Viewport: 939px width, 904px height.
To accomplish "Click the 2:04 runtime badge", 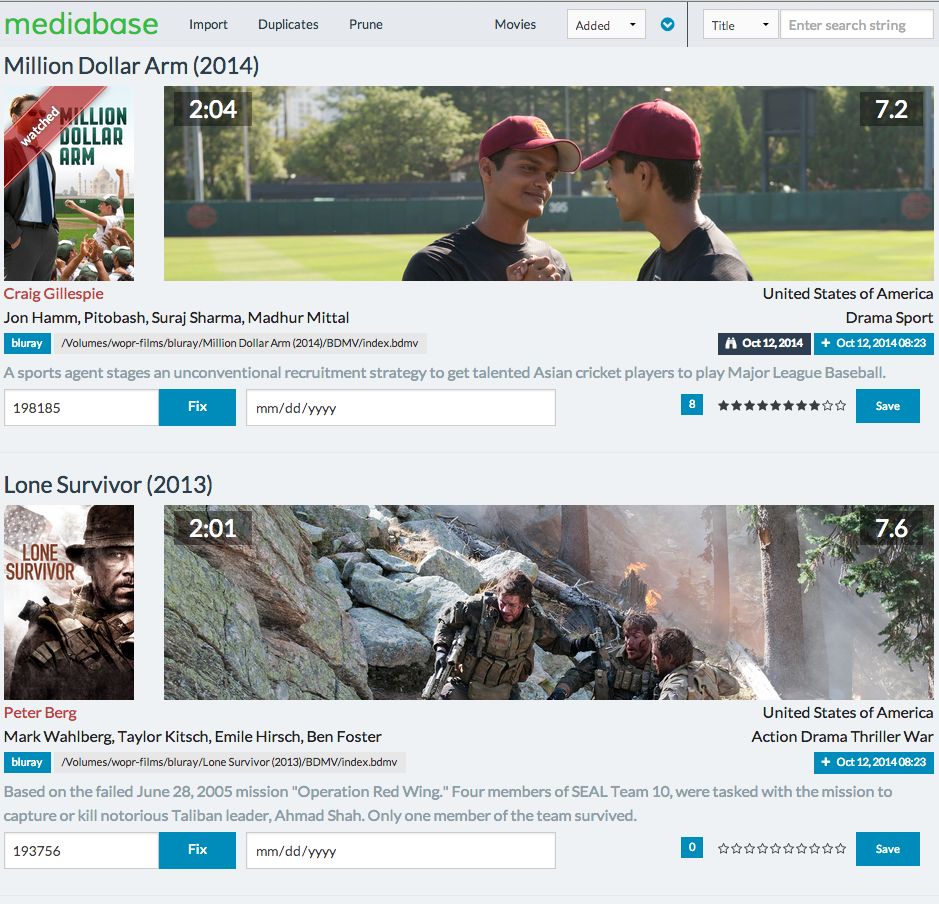I will pos(213,109).
